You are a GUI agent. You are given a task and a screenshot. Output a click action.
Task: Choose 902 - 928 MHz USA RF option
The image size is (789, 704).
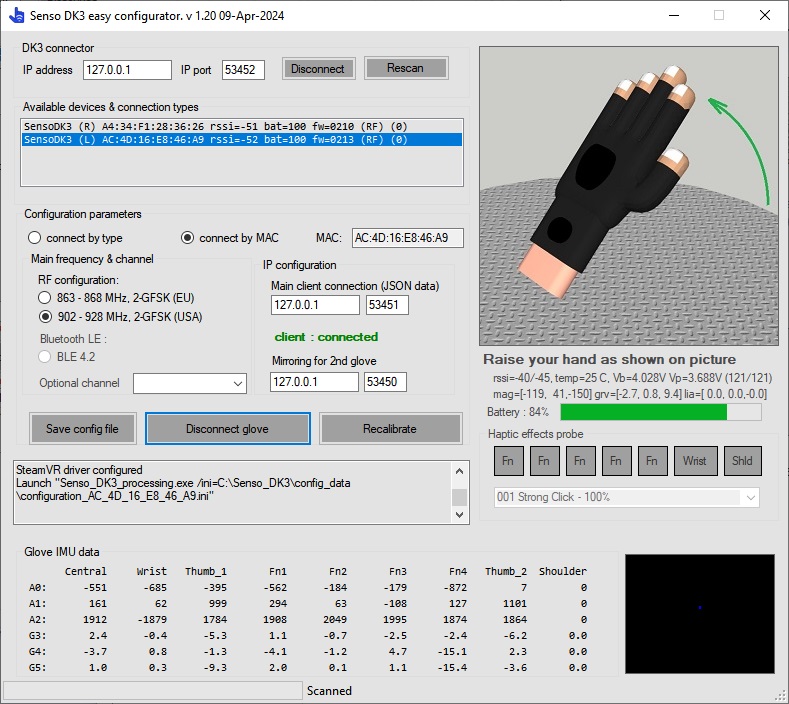pos(45,317)
